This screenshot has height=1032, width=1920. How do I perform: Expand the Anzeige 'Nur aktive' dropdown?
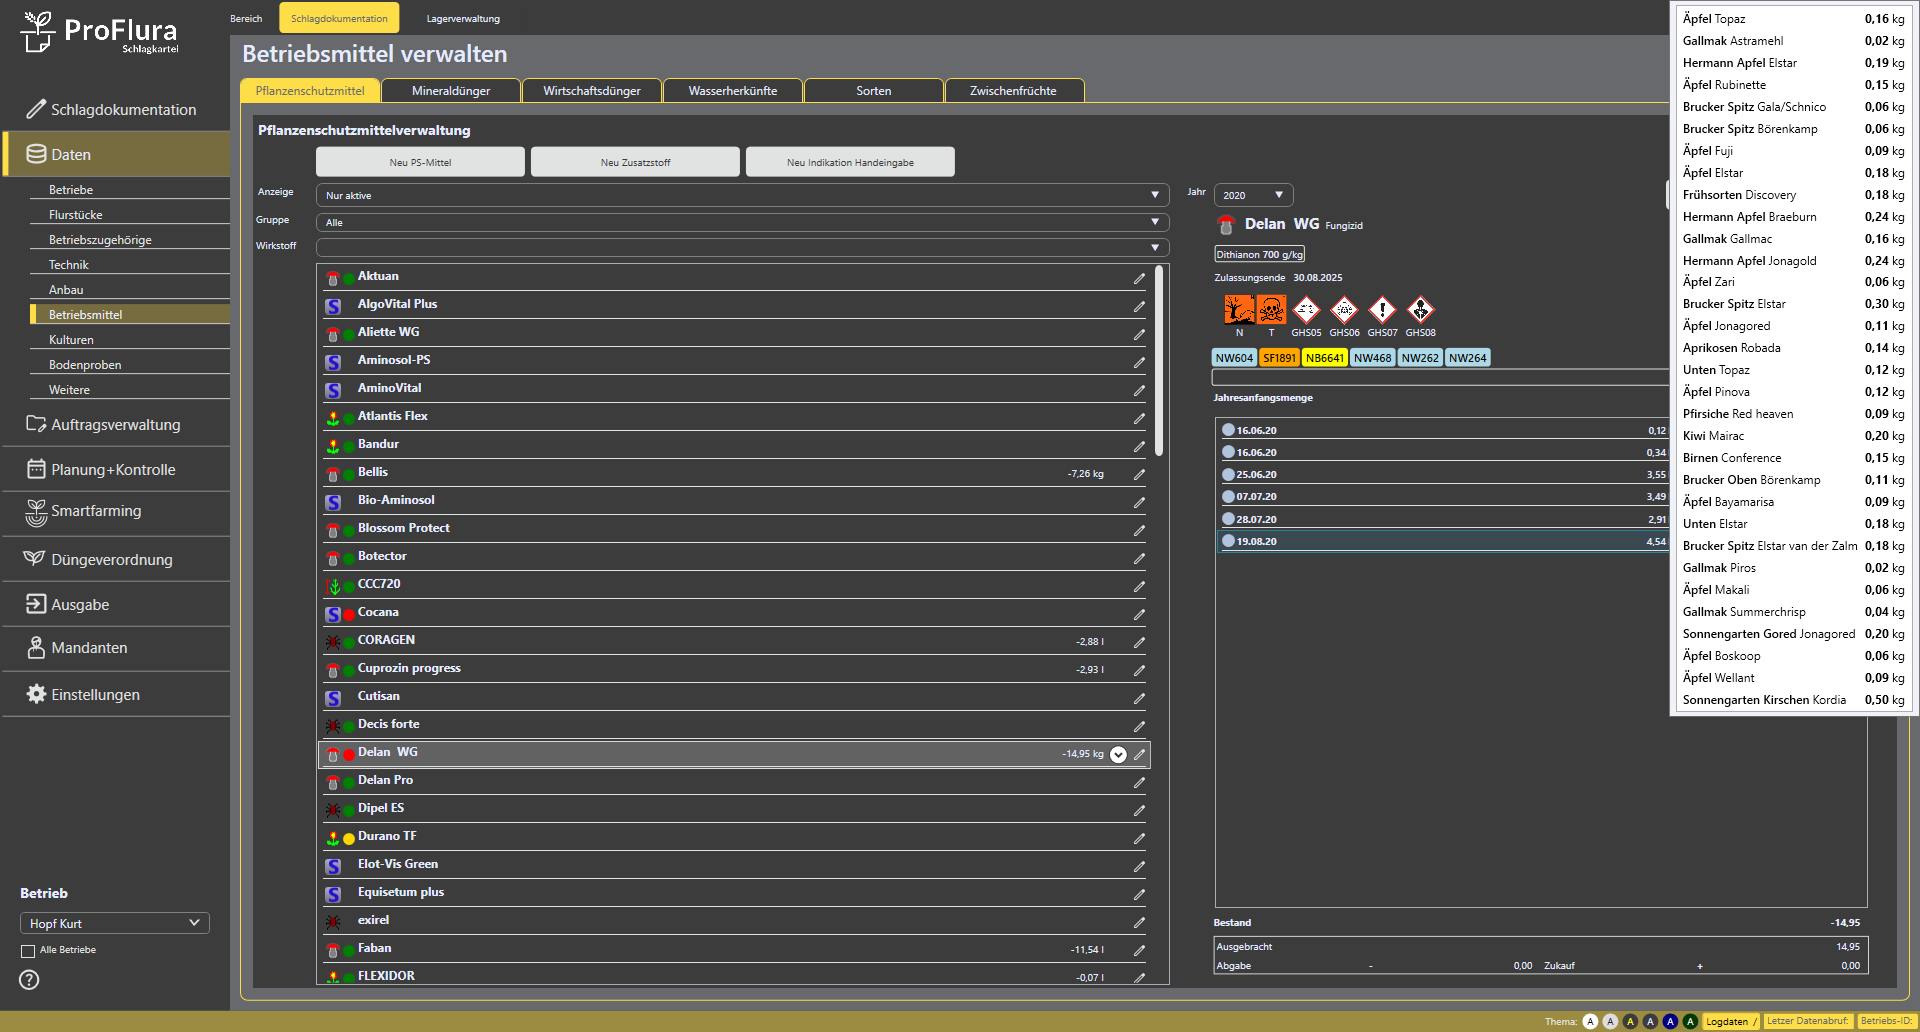pos(742,195)
